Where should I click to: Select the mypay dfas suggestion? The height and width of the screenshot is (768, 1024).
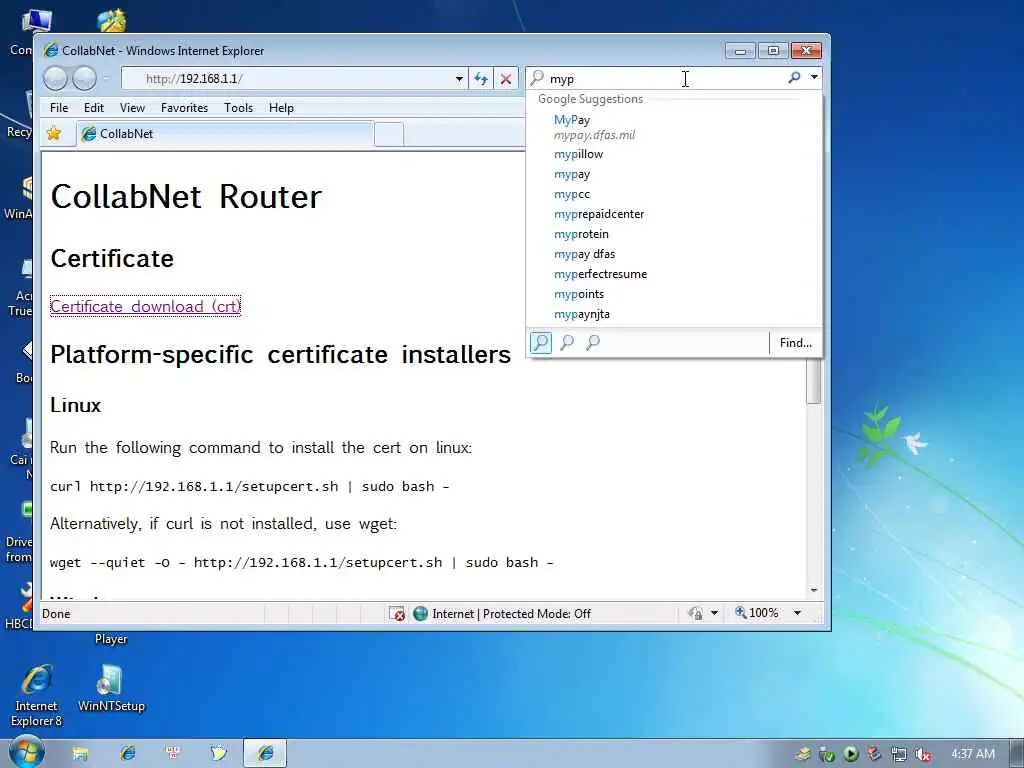coord(674,254)
